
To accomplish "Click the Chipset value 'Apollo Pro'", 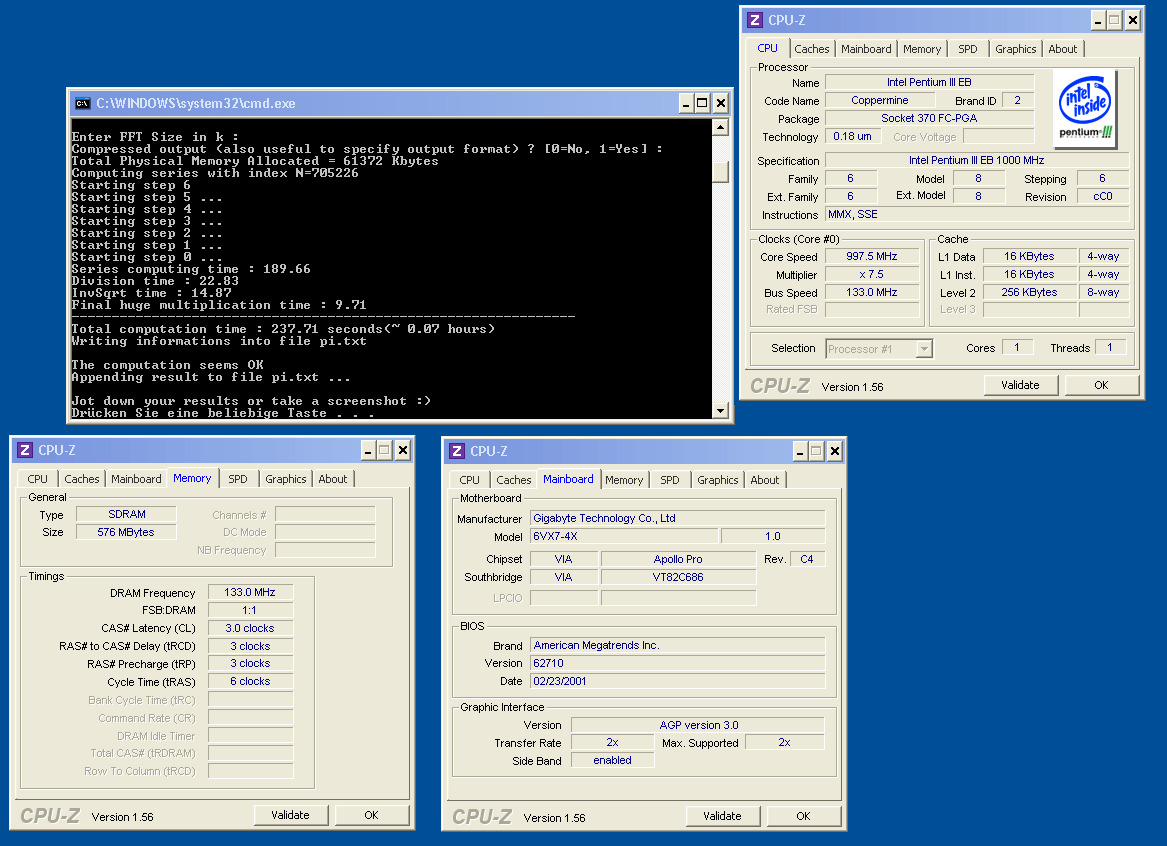I will point(678,559).
